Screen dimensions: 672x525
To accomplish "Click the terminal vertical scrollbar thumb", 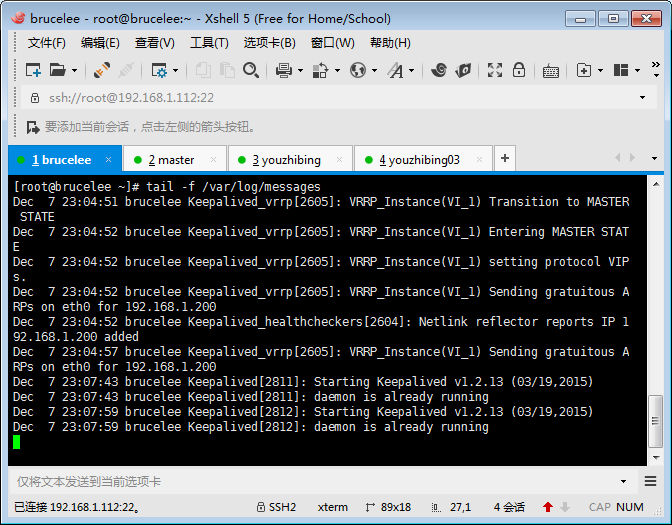I will click(656, 421).
